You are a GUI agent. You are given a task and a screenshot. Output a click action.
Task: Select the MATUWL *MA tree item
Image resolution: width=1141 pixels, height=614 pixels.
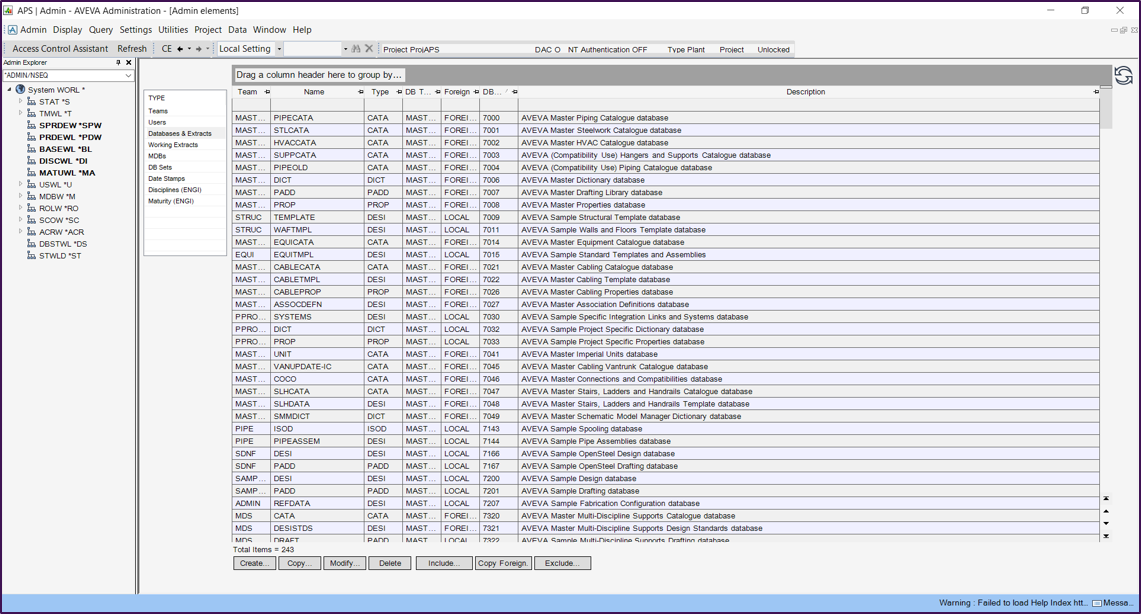[67, 172]
